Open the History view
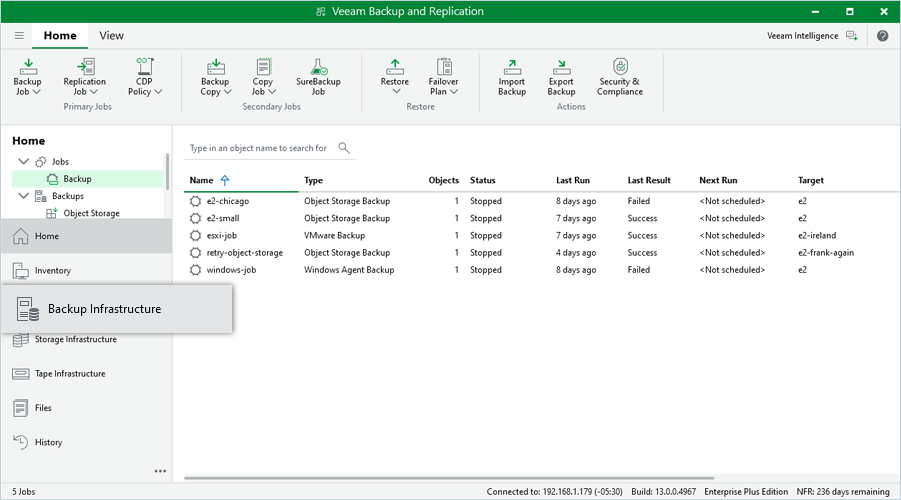This screenshot has height=500, width=901. point(48,442)
